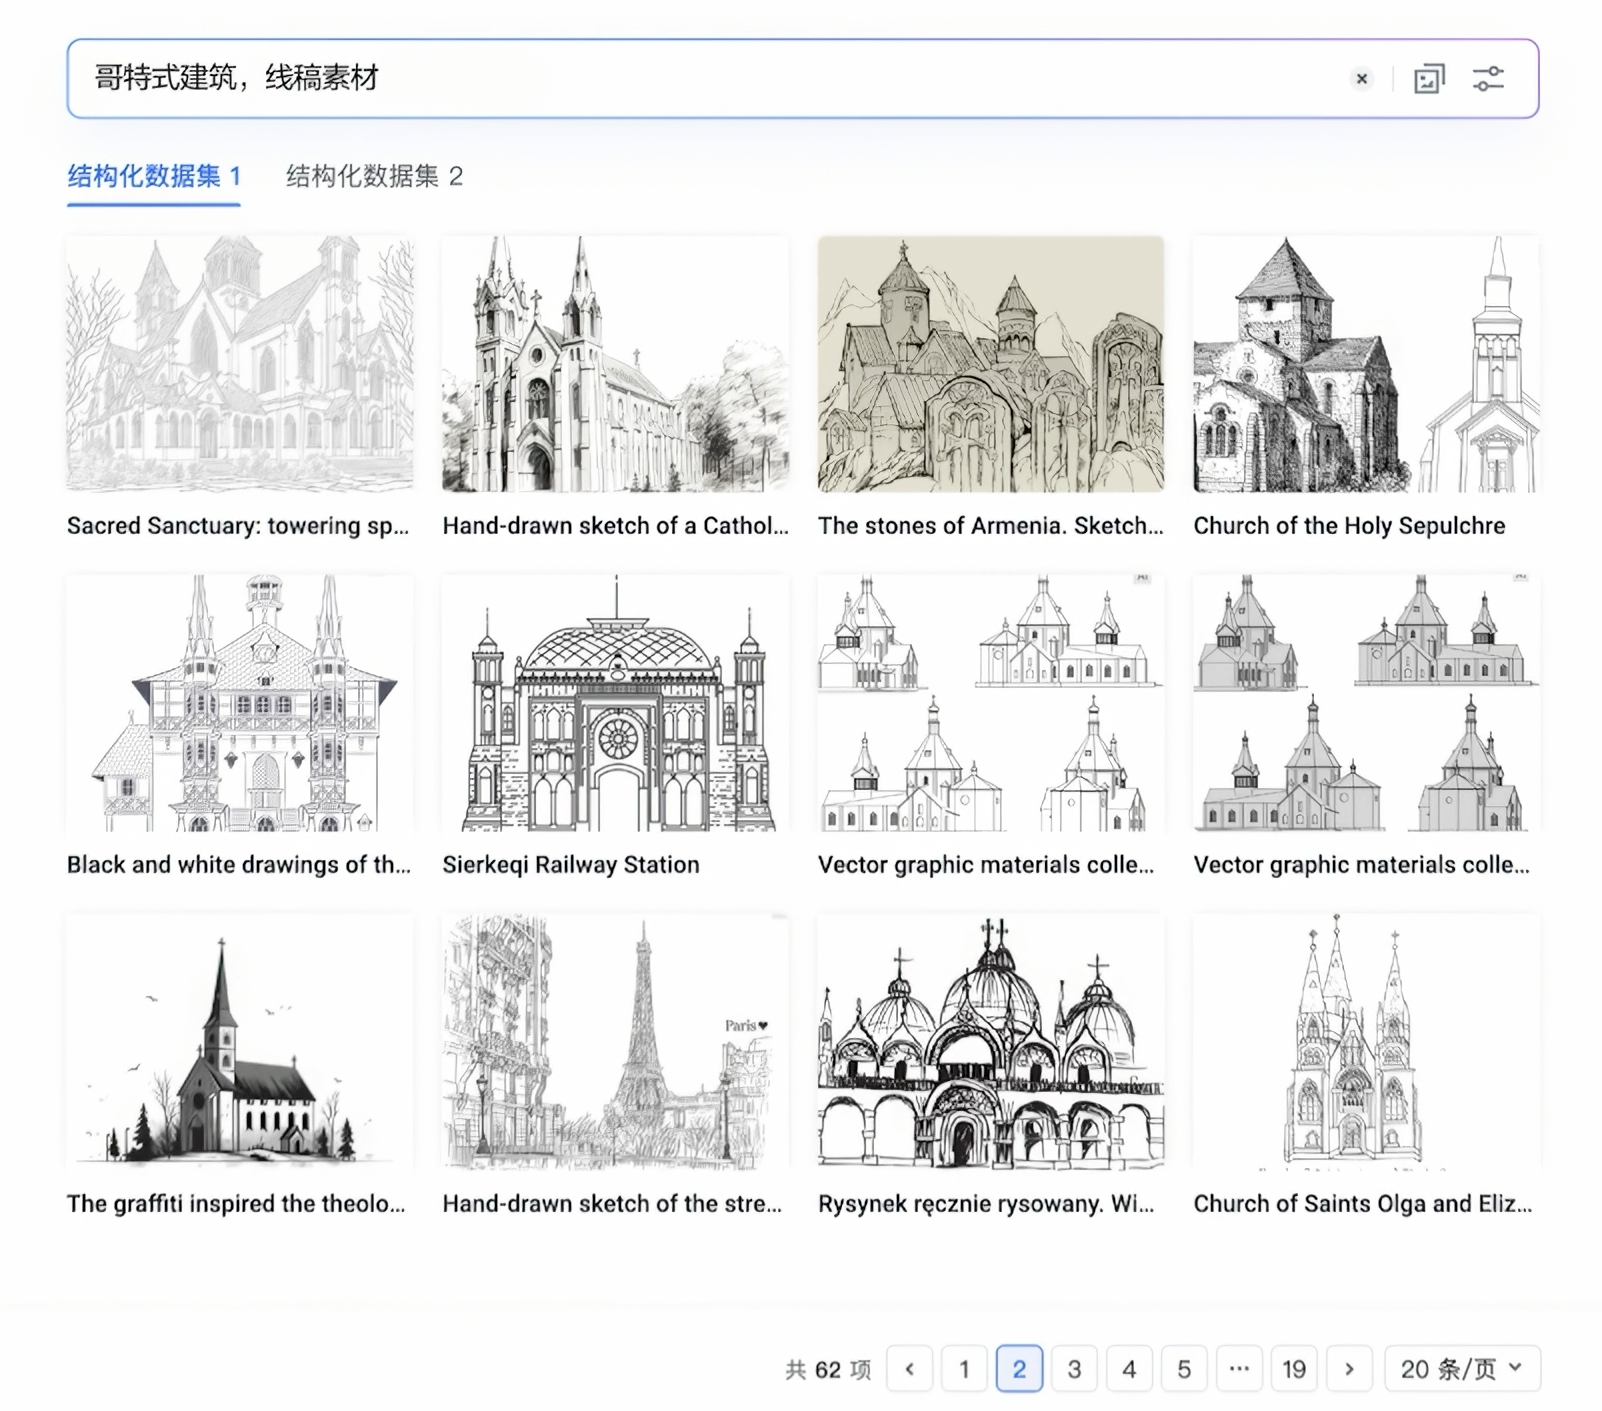Go to the previous results page

coord(909,1369)
